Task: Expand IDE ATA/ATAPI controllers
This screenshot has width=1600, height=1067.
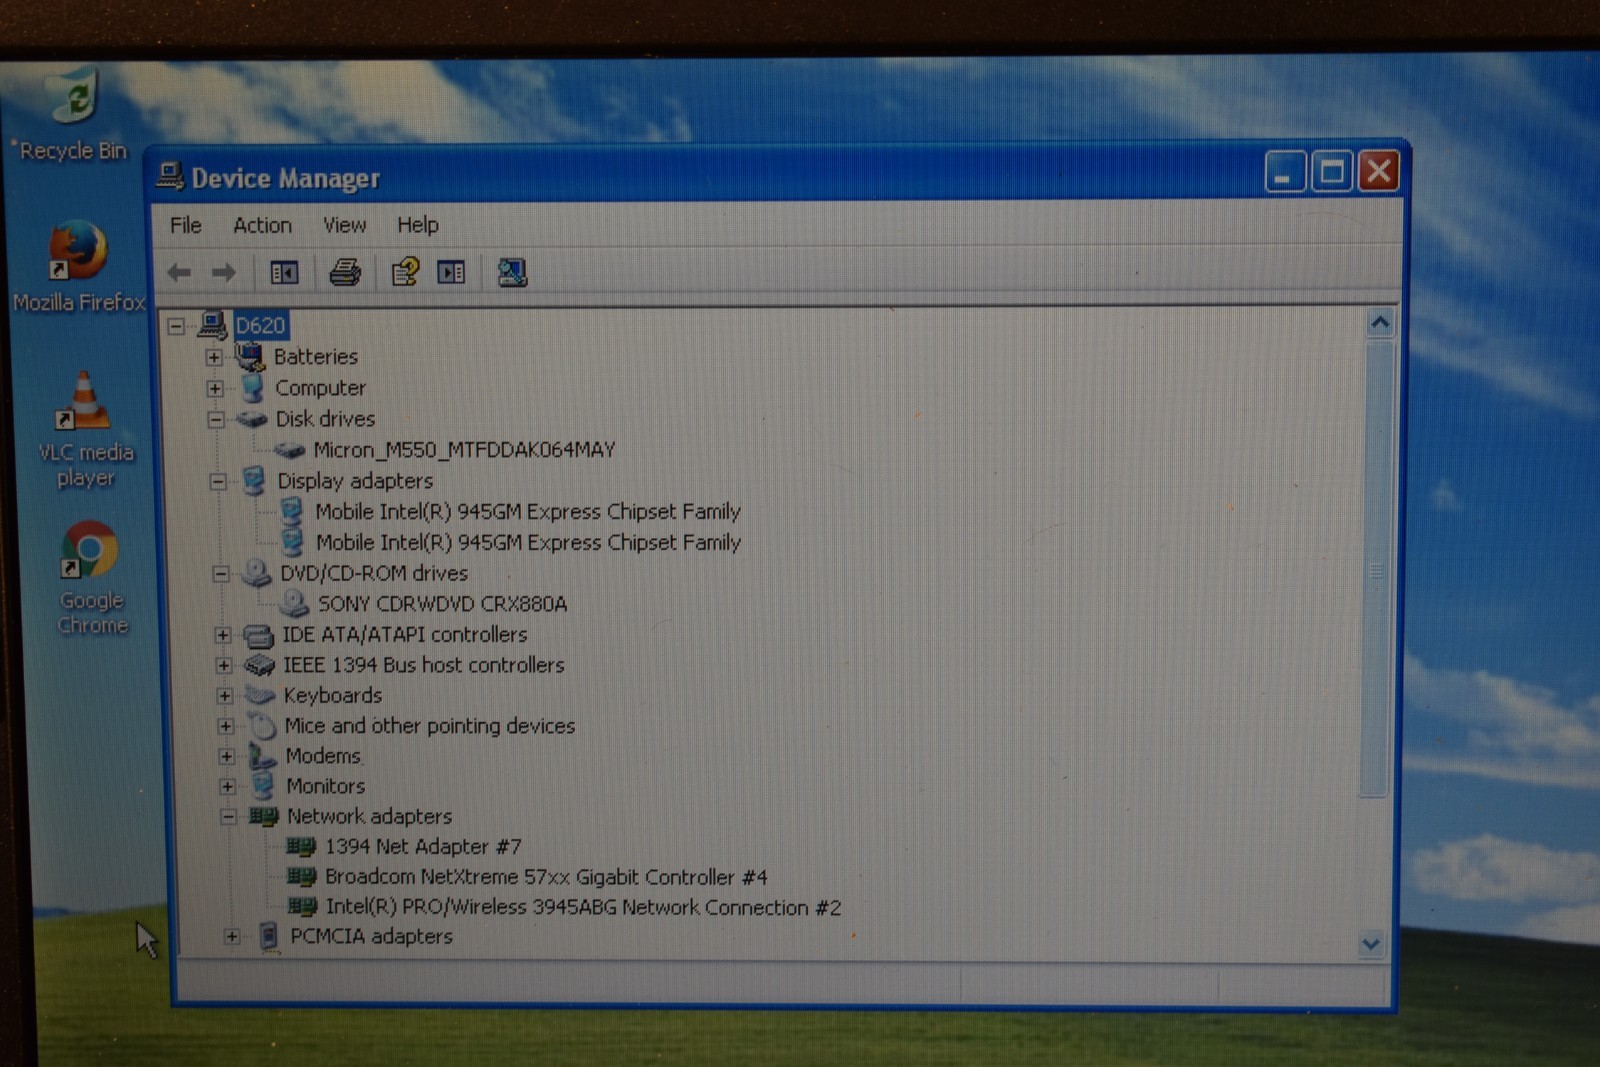Action: (223, 635)
